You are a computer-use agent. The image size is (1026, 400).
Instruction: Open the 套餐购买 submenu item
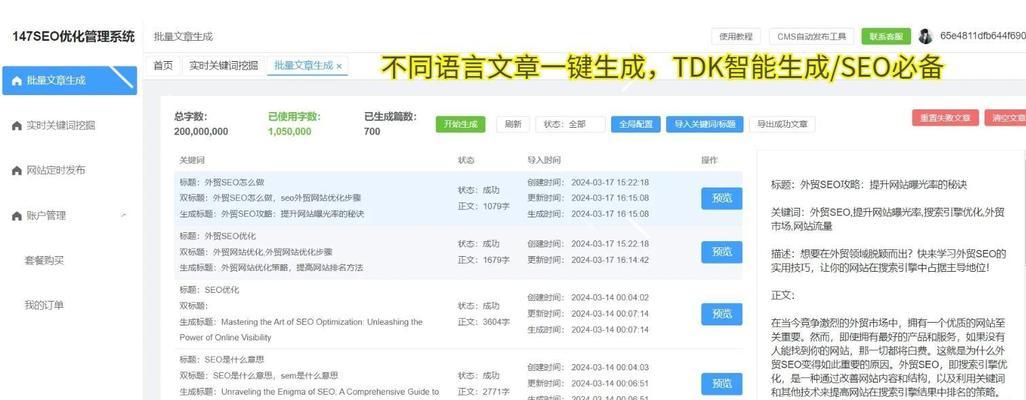click(44, 260)
